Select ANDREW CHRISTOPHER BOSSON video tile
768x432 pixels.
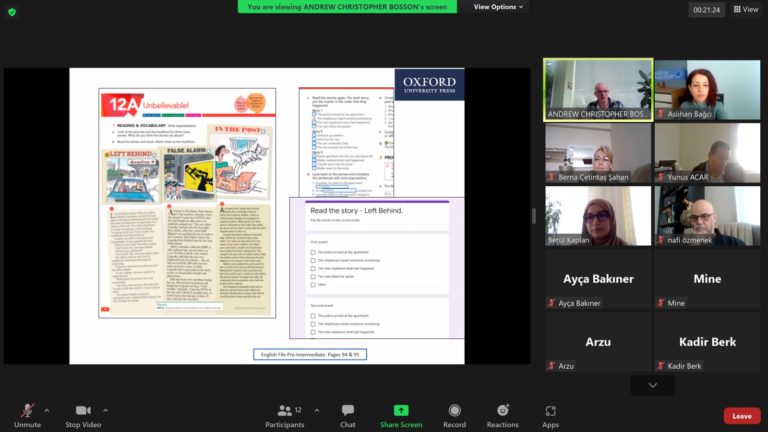point(598,90)
